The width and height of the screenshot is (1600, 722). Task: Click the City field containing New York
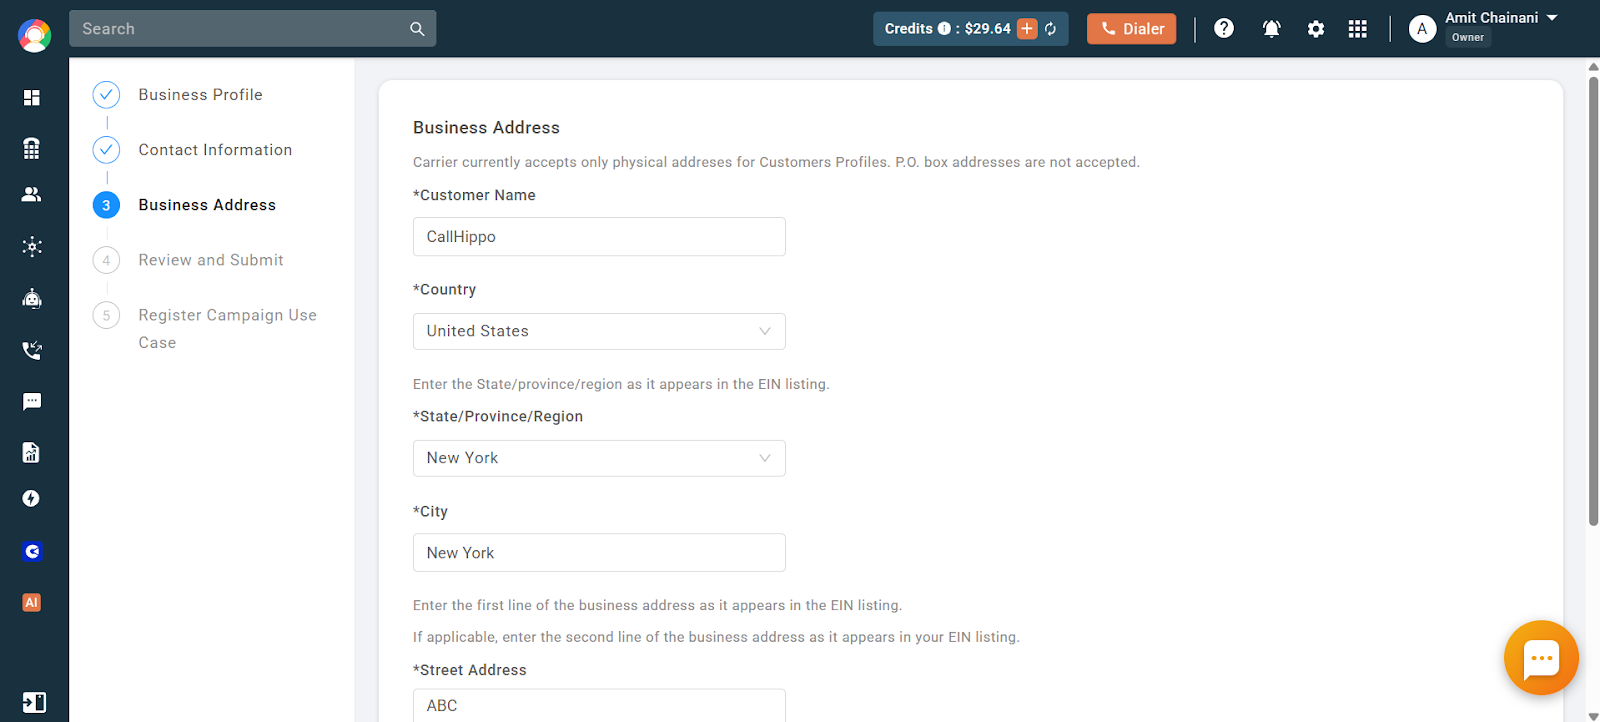[x=599, y=553]
